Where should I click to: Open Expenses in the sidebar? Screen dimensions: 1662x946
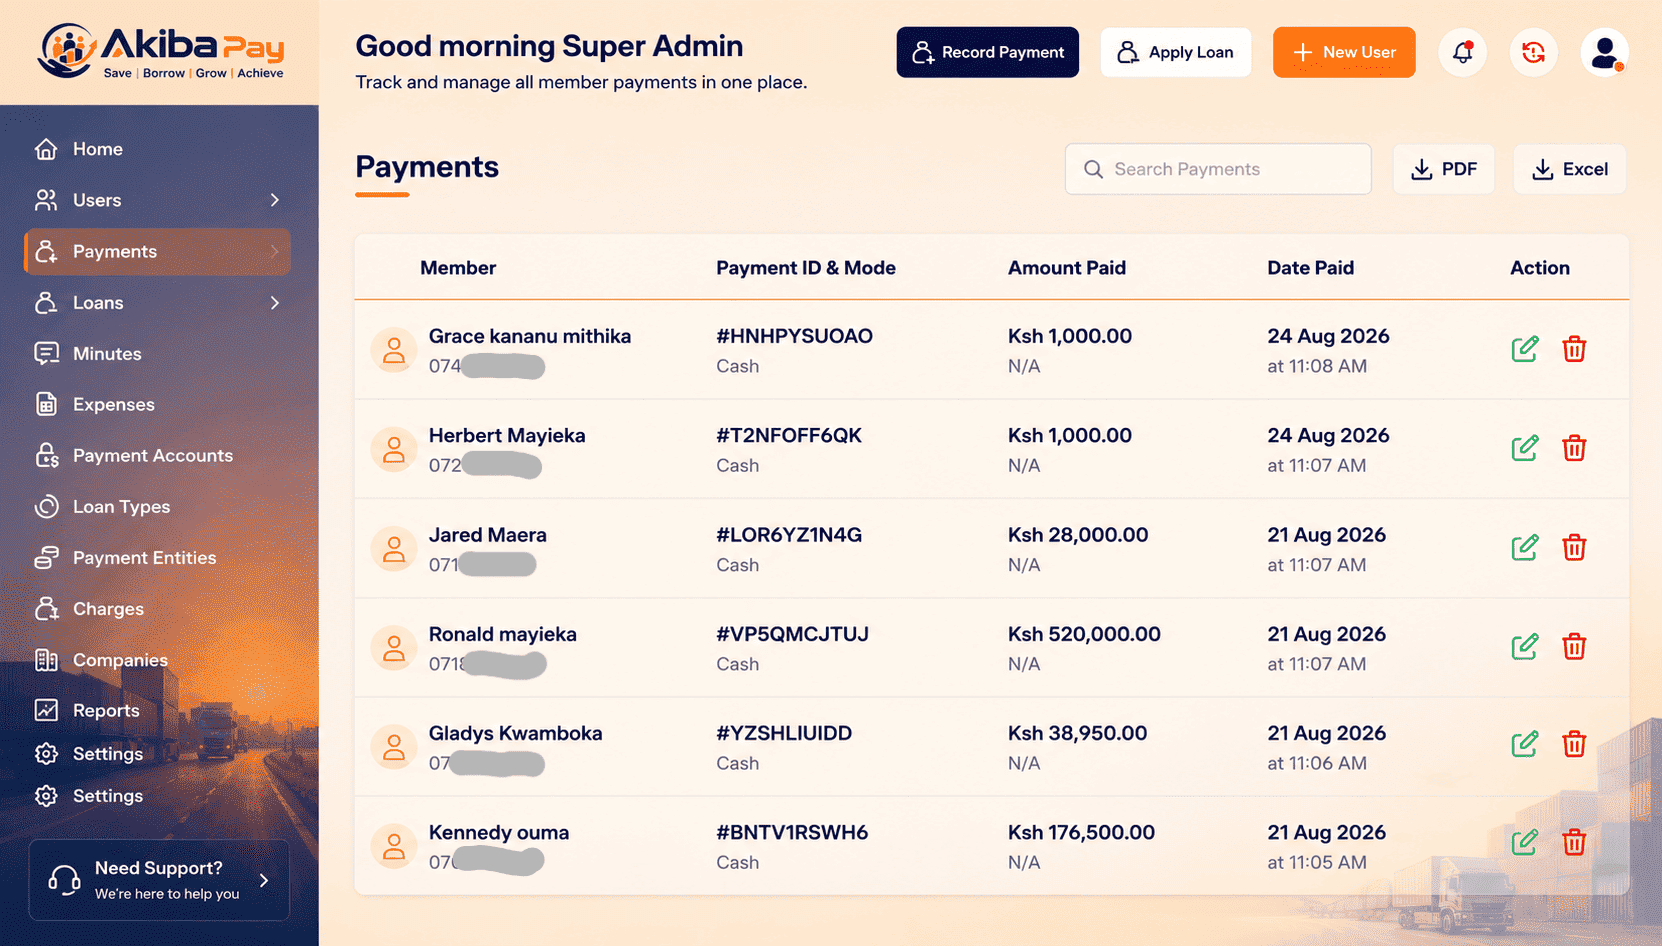(x=94, y=404)
